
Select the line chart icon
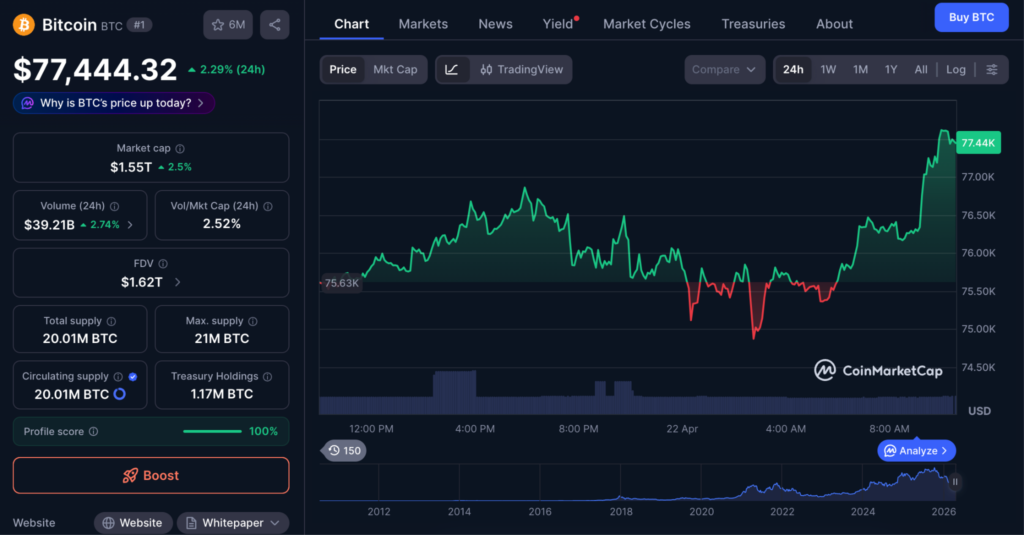pos(452,70)
